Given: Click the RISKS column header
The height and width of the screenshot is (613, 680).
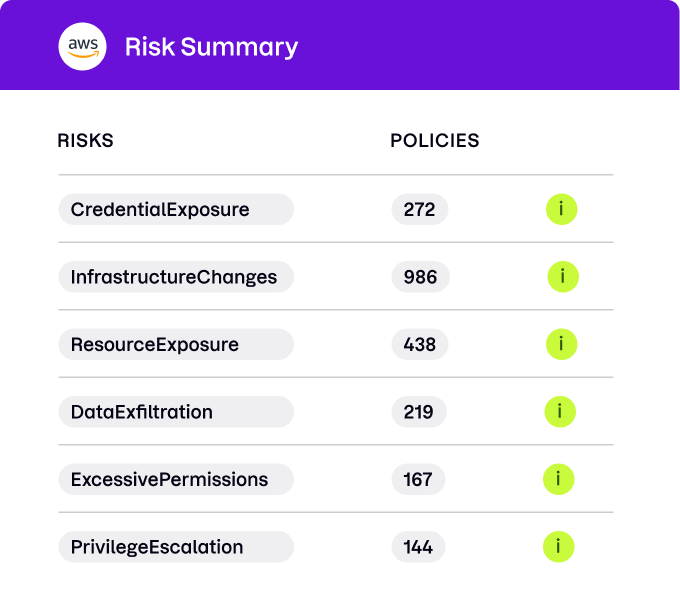Looking at the screenshot, I should [x=86, y=141].
